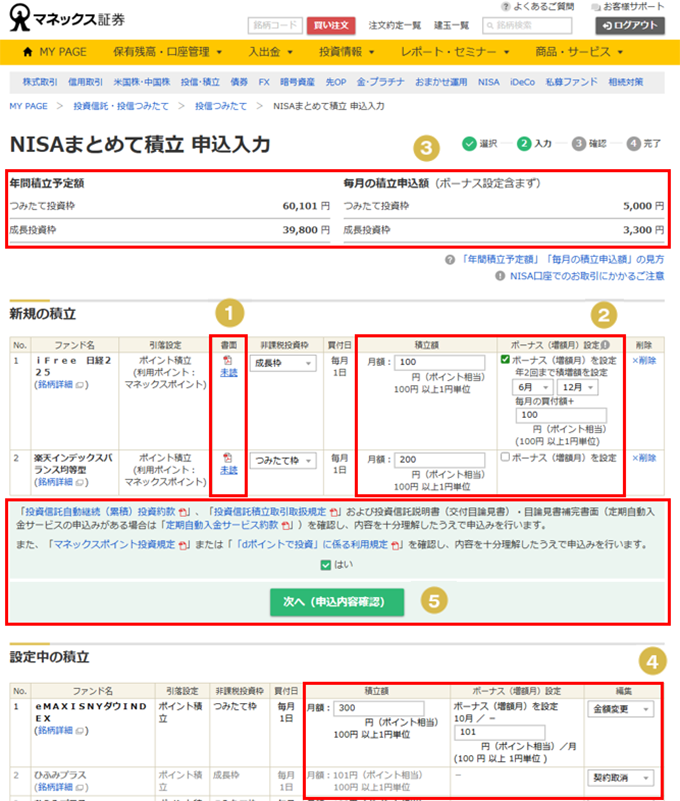Viewport: 680px width, 801px height.
Task: Open the 12月 bonus month dropdown
Action: 577,387
